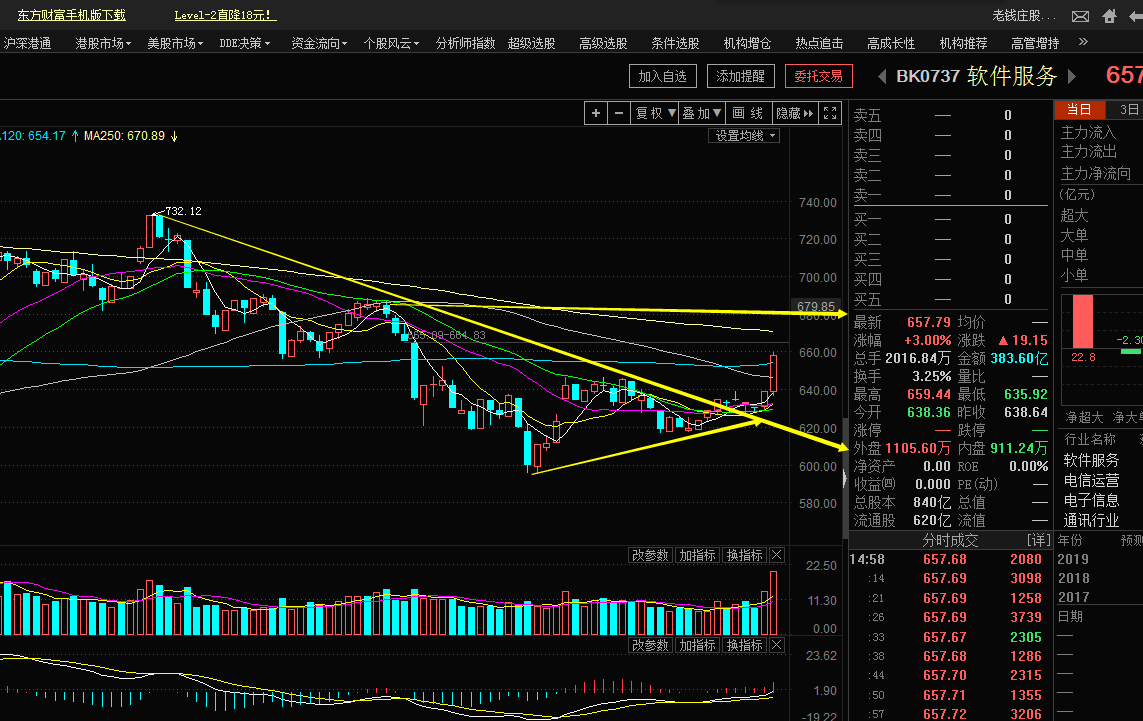Expand 个股风云 menu
This screenshot has height=721, width=1143.
click(x=391, y=44)
